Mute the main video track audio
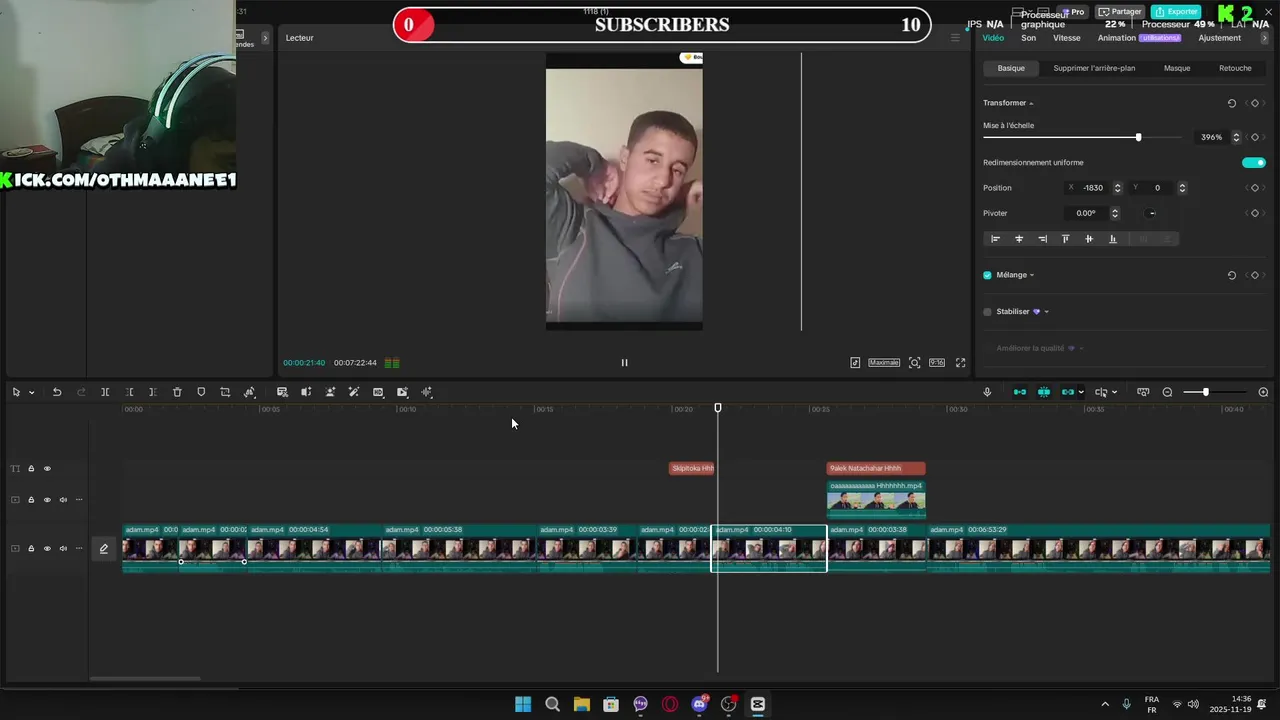This screenshot has width=1280, height=720. click(x=63, y=548)
